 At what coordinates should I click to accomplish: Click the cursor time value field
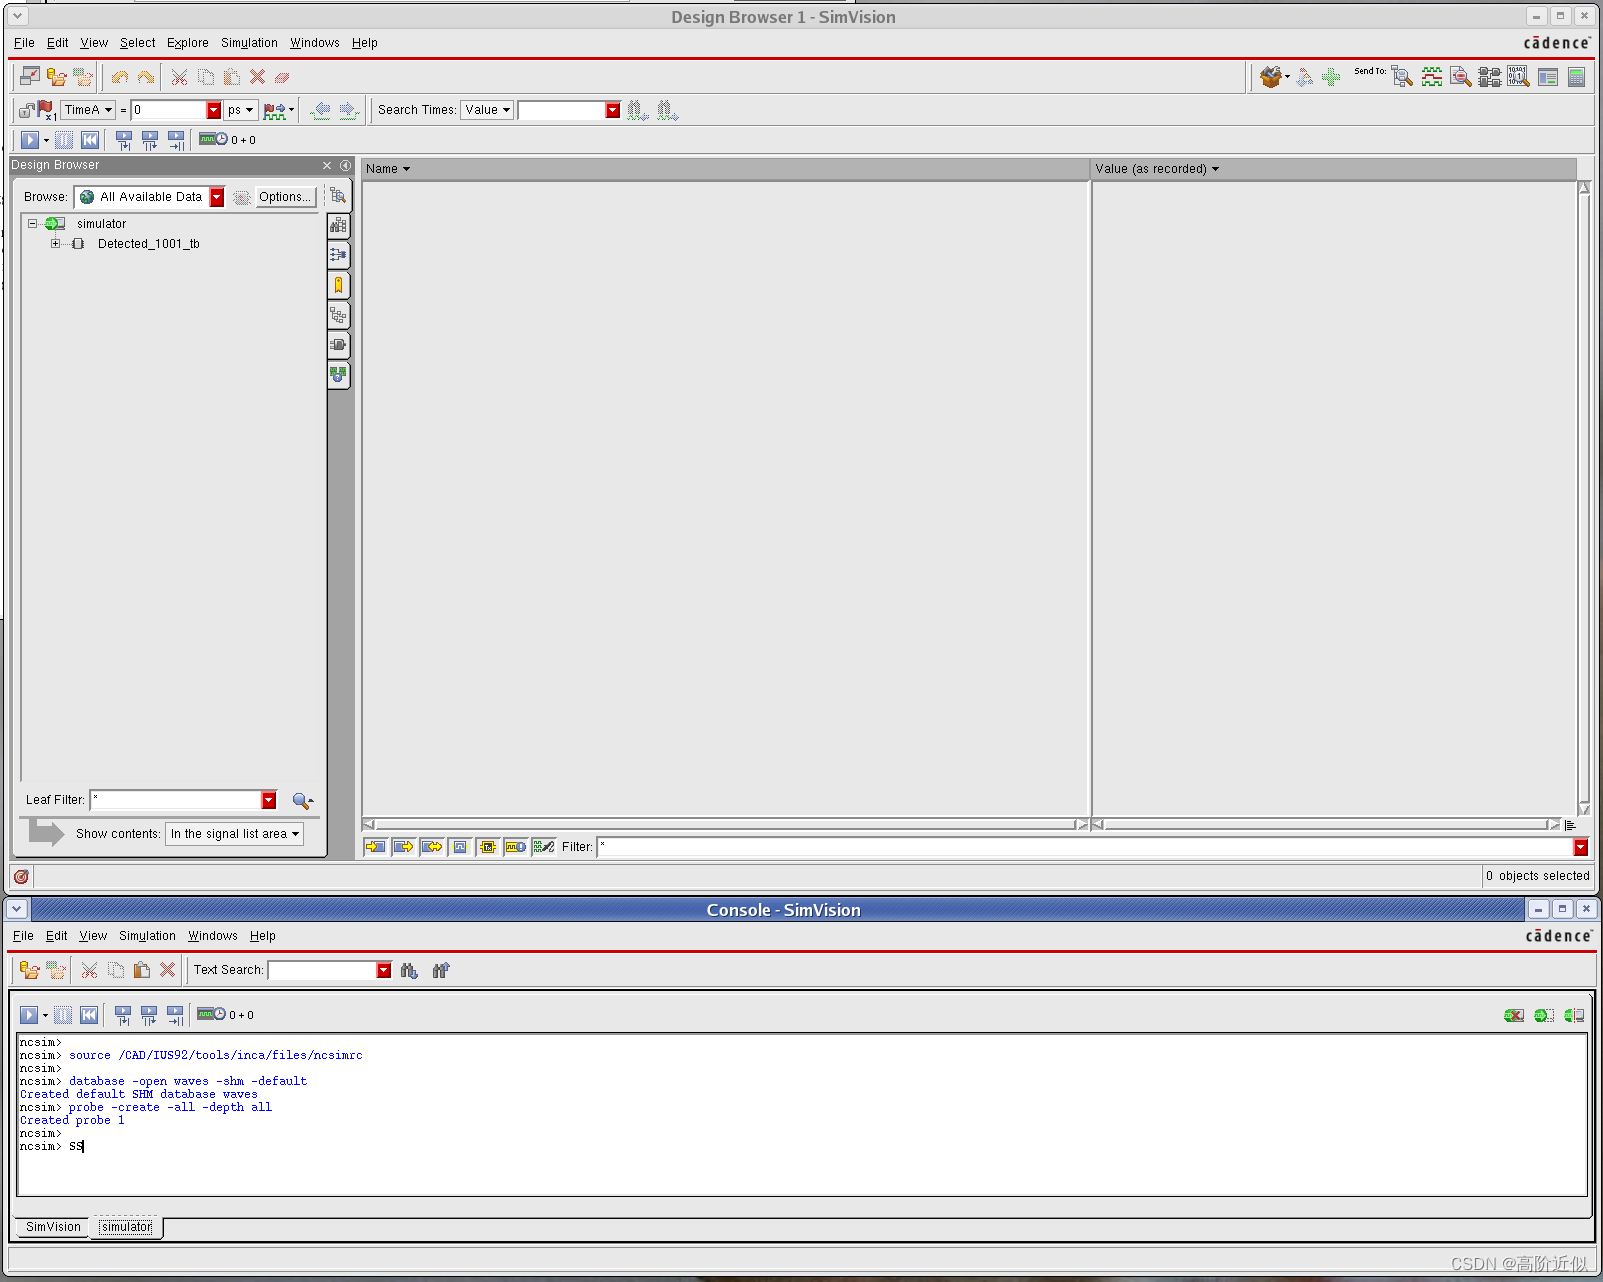coord(169,110)
